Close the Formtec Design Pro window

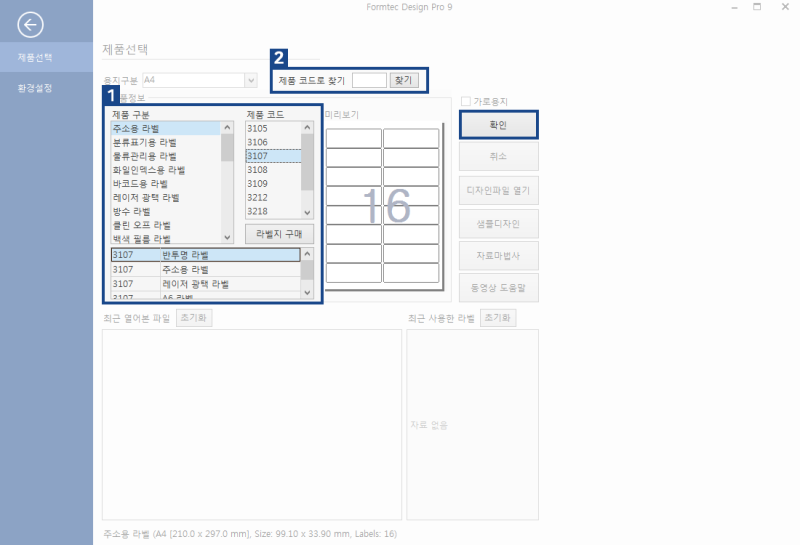[785, 7]
